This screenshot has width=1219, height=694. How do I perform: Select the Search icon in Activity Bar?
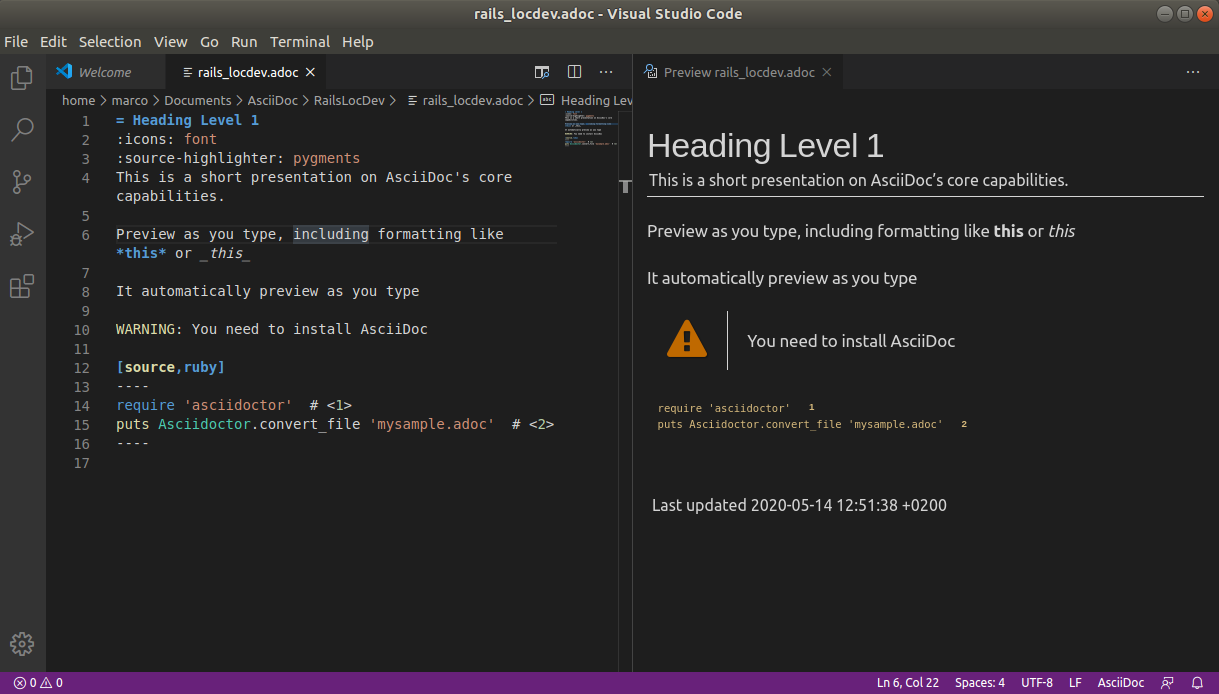21,129
